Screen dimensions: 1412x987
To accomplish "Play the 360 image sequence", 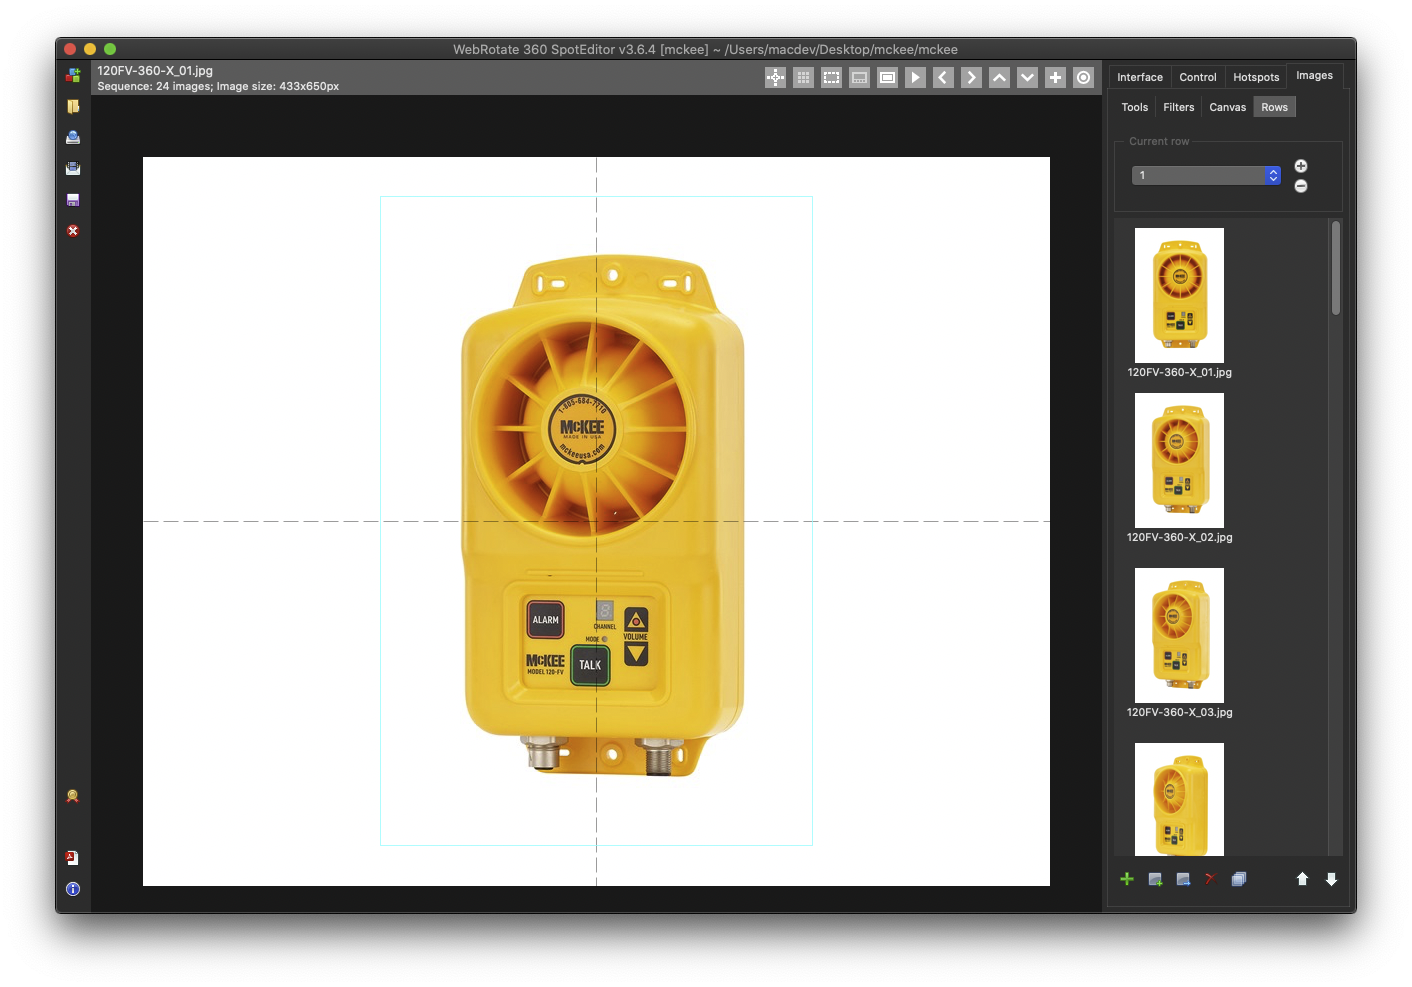I will point(915,77).
